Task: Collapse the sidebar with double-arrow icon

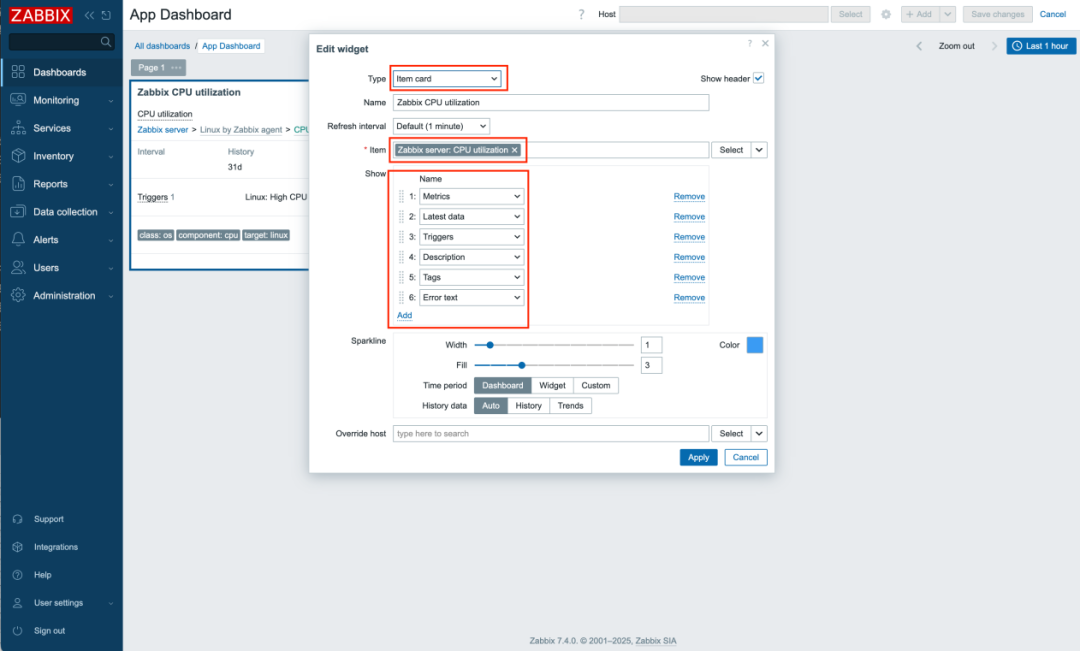Action: click(90, 14)
